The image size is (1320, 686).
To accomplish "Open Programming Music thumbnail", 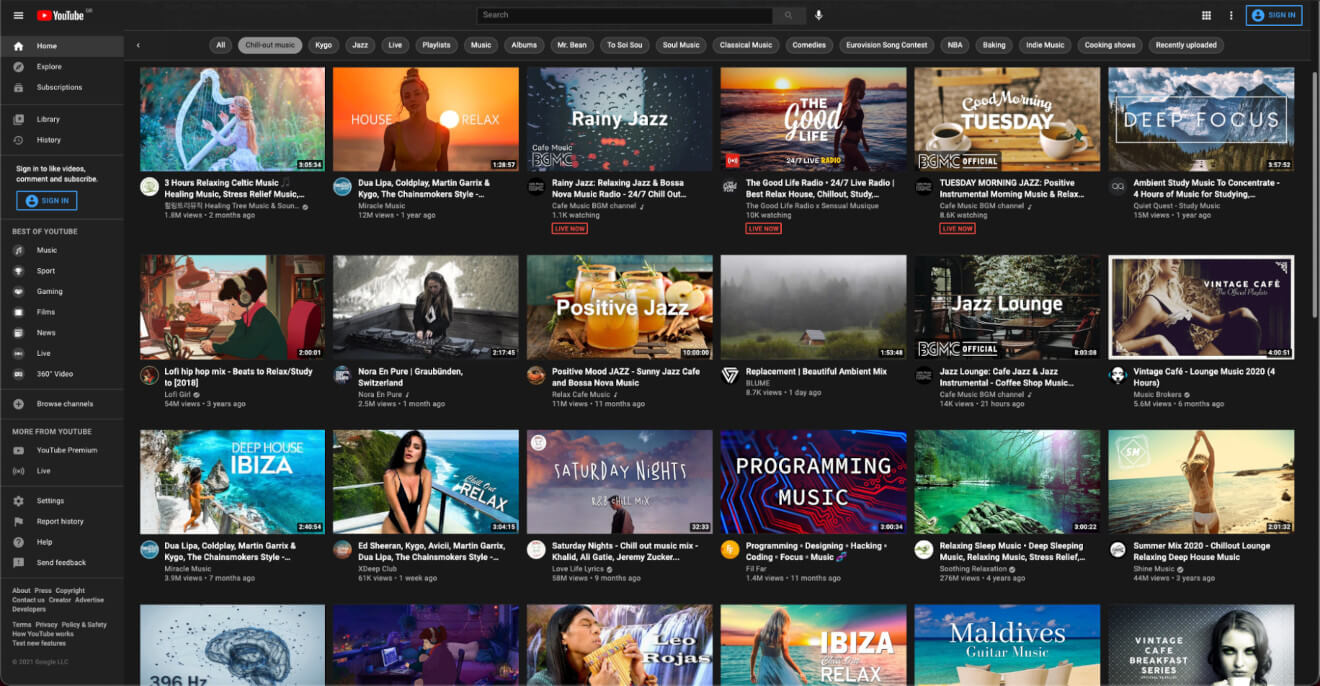I will point(813,482).
